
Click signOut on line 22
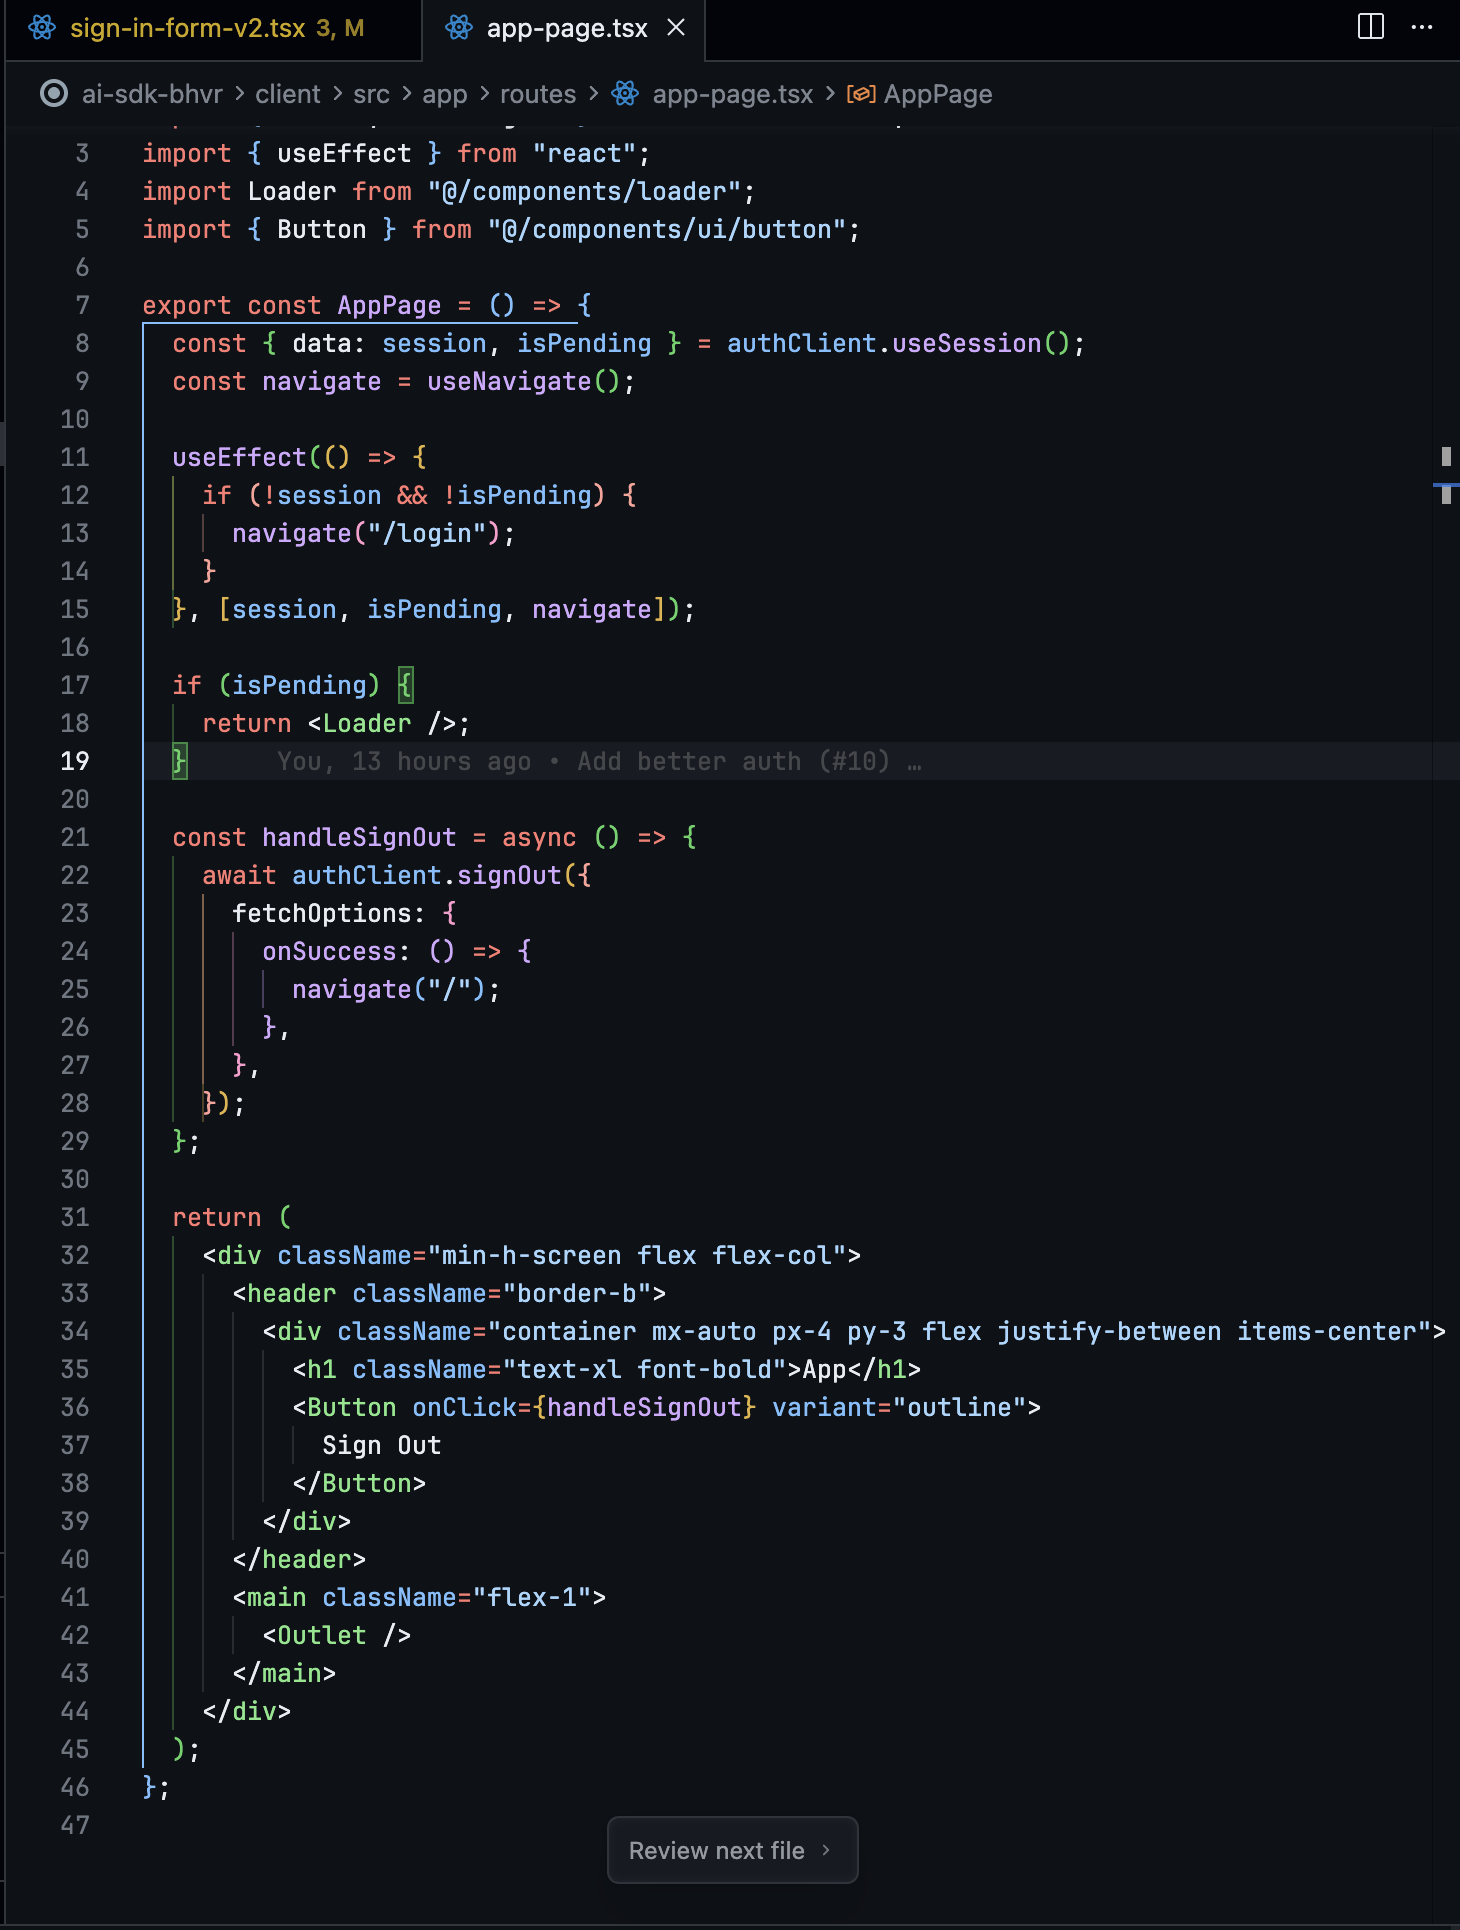[x=509, y=876]
